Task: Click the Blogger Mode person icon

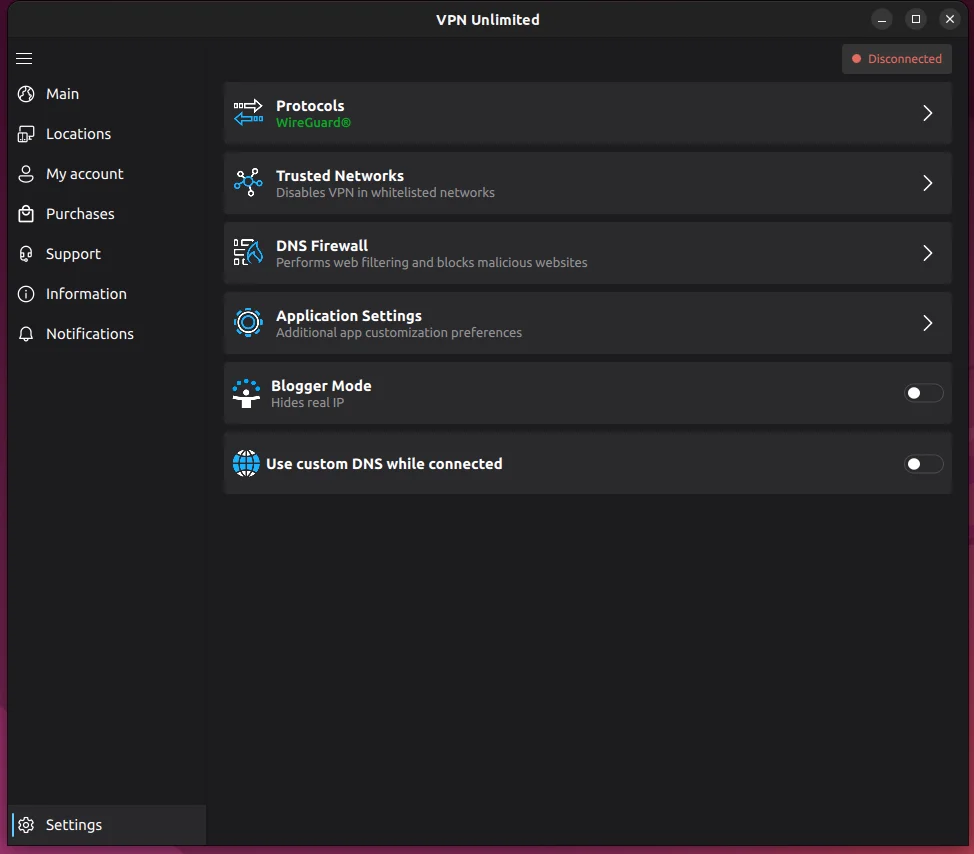Action: [246, 393]
